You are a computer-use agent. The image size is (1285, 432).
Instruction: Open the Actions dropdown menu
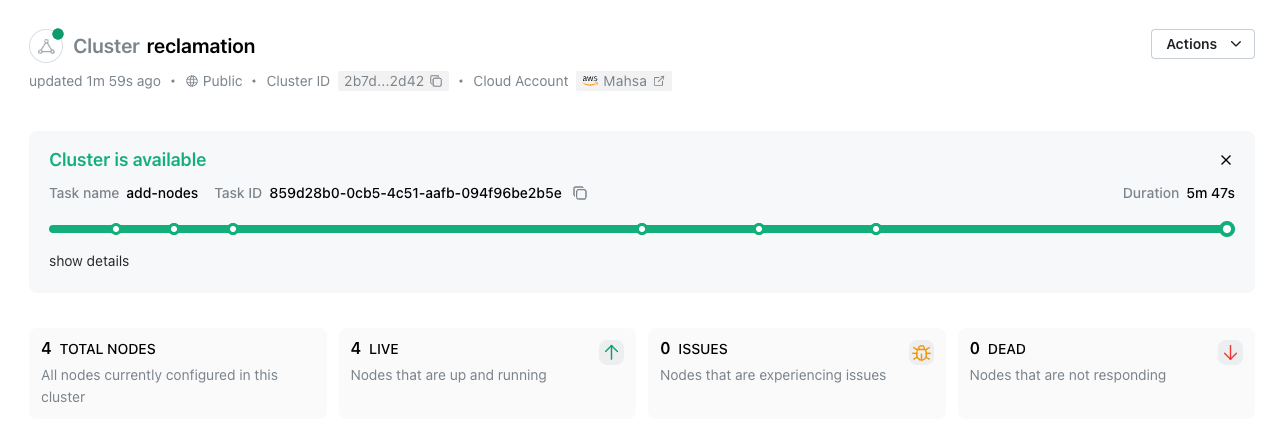[x=1203, y=44]
